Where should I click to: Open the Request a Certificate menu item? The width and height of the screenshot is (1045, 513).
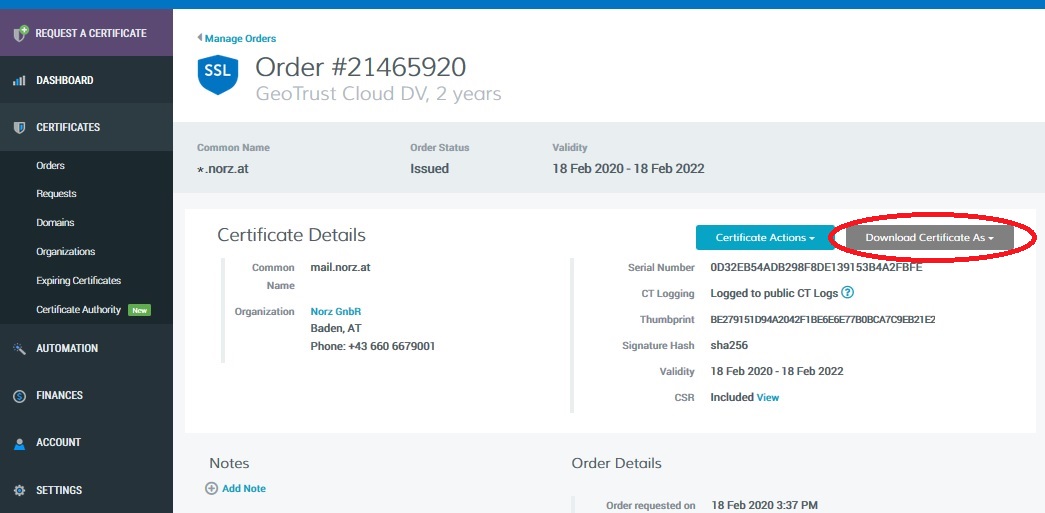pos(86,33)
